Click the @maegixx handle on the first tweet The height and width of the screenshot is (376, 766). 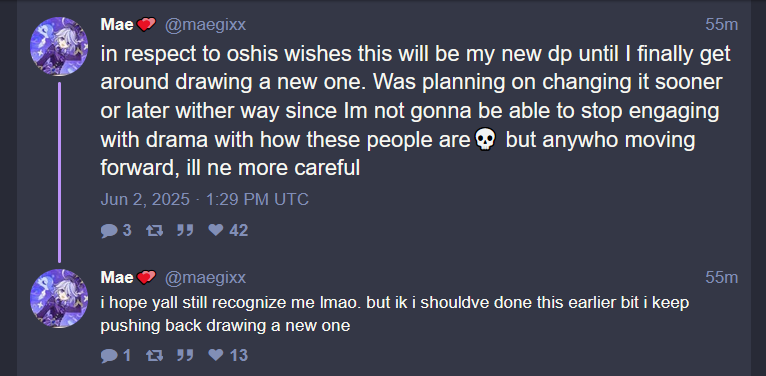[205, 25]
